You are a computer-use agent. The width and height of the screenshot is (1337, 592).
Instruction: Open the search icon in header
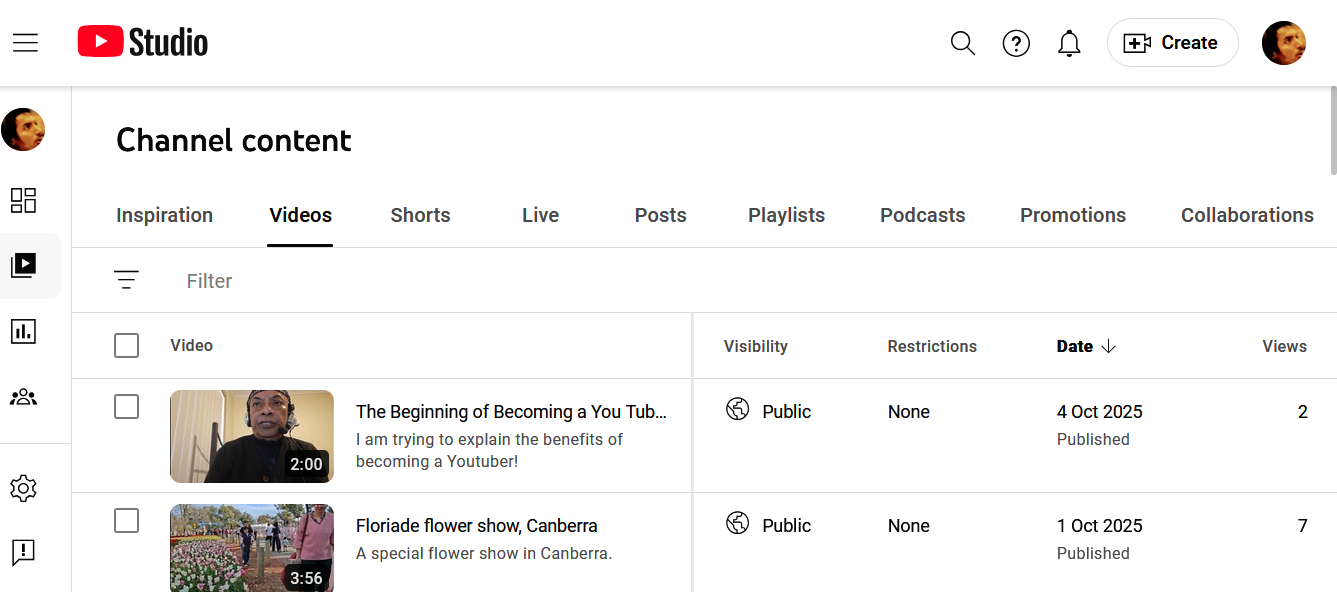(x=962, y=43)
